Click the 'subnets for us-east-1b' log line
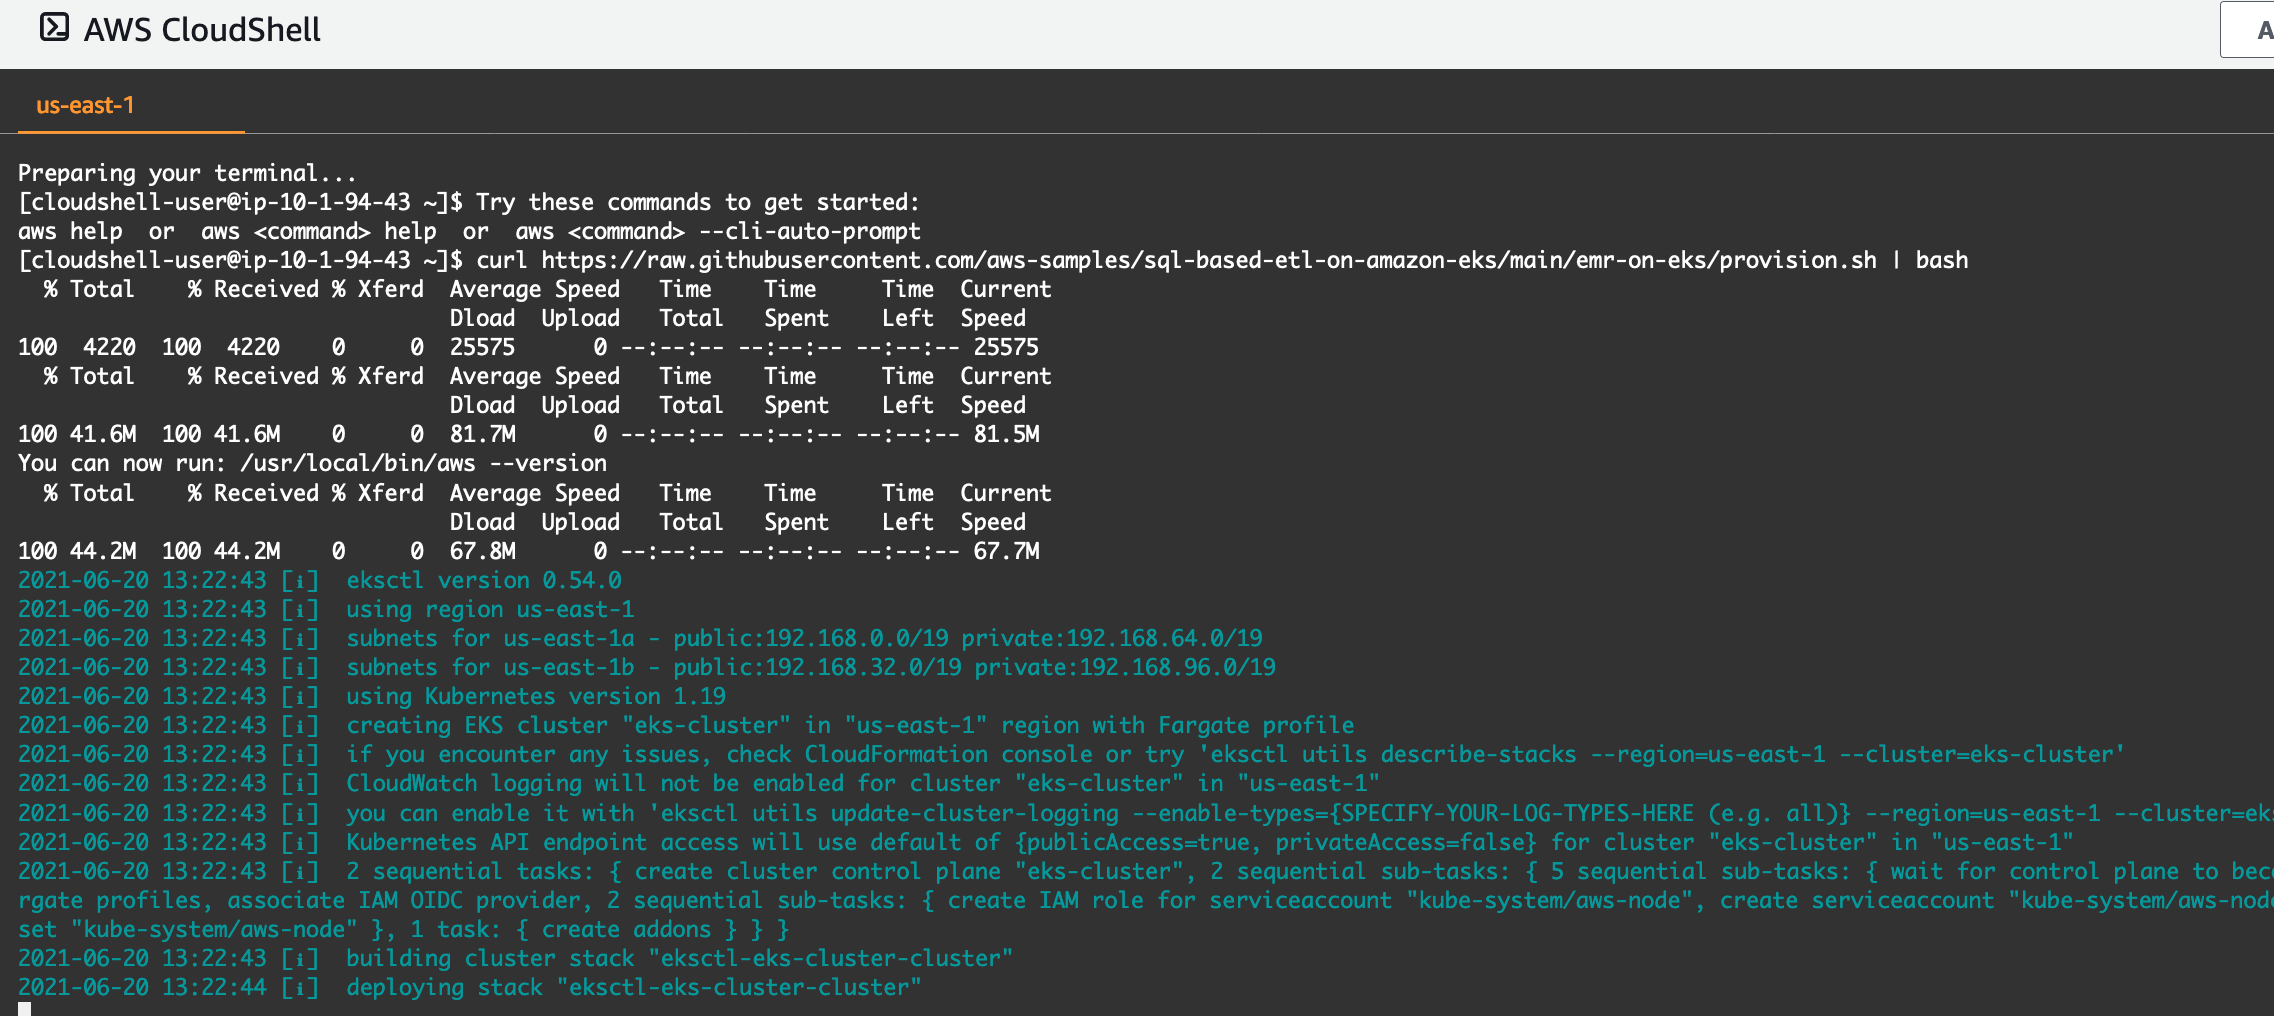 point(647,667)
